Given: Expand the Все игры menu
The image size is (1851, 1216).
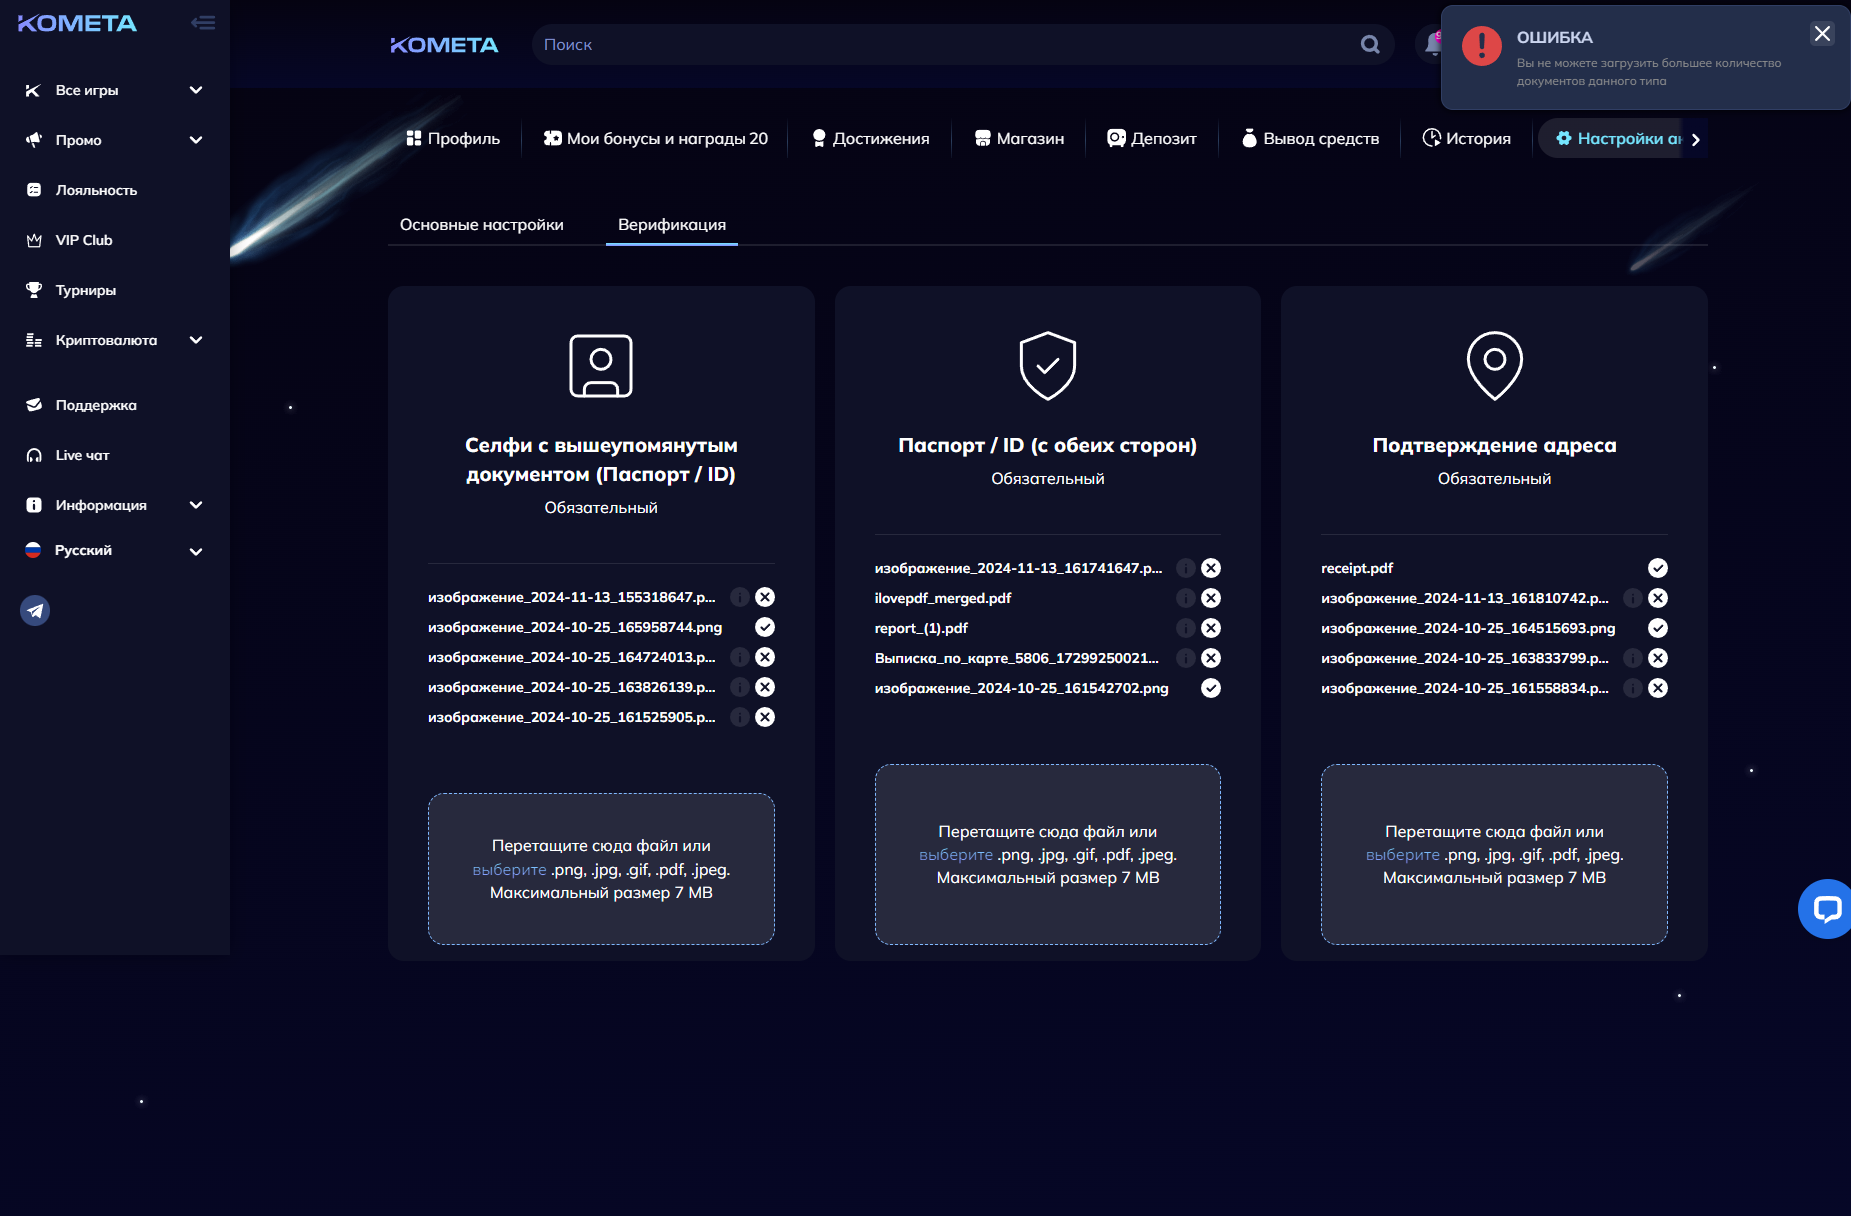Looking at the screenshot, I should coord(196,90).
